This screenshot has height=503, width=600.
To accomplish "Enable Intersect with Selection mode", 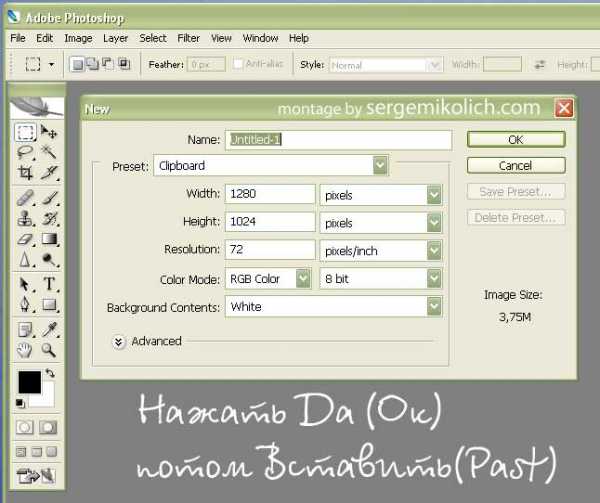I will [x=124, y=64].
